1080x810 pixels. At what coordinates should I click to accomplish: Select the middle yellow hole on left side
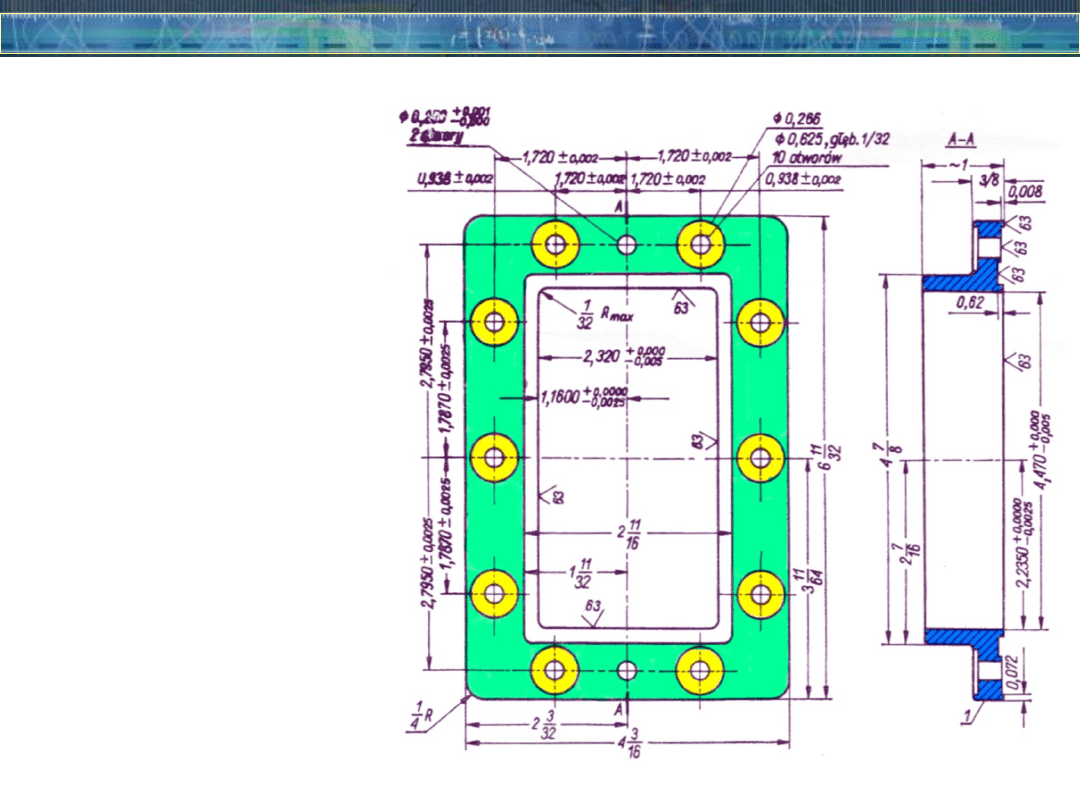[x=493, y=457]
